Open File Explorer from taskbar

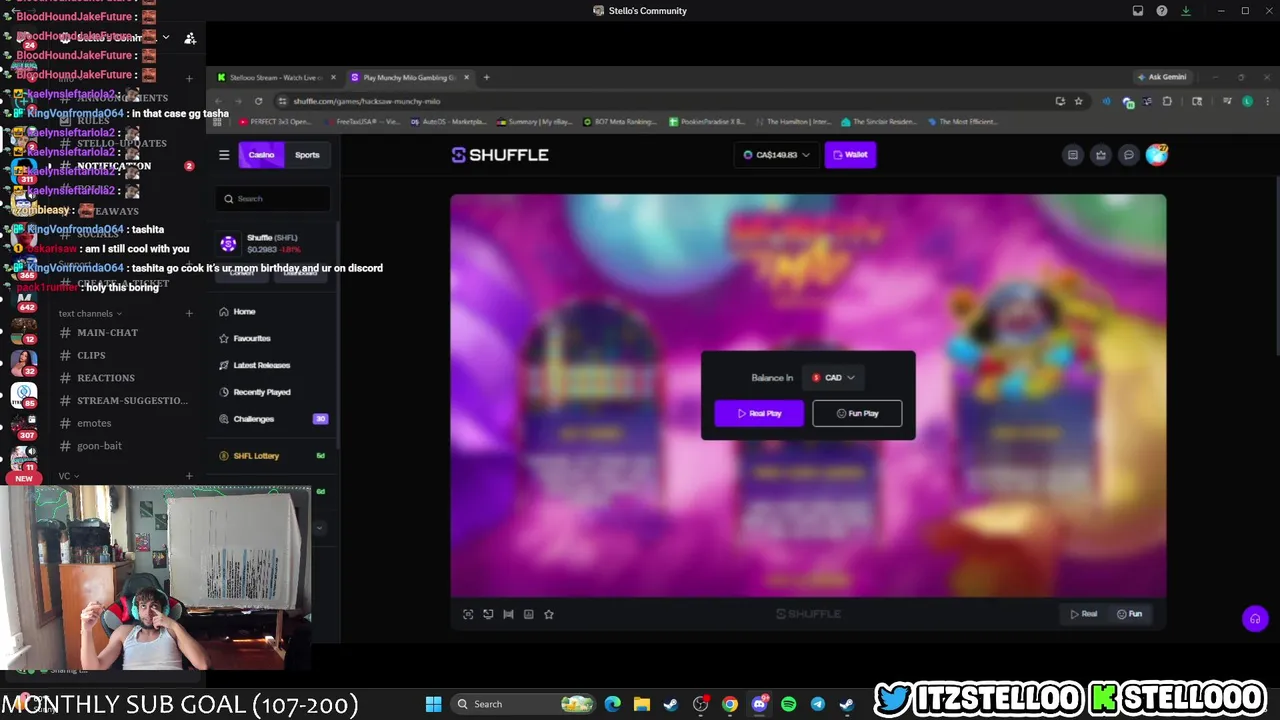[x=641, y=704]
